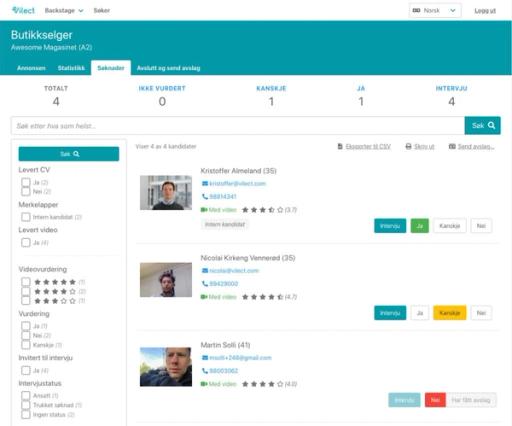Click the Send avslag envelope icon
Image resolution: width=512 pixels, height=426 pixels.
click(452, 147)
